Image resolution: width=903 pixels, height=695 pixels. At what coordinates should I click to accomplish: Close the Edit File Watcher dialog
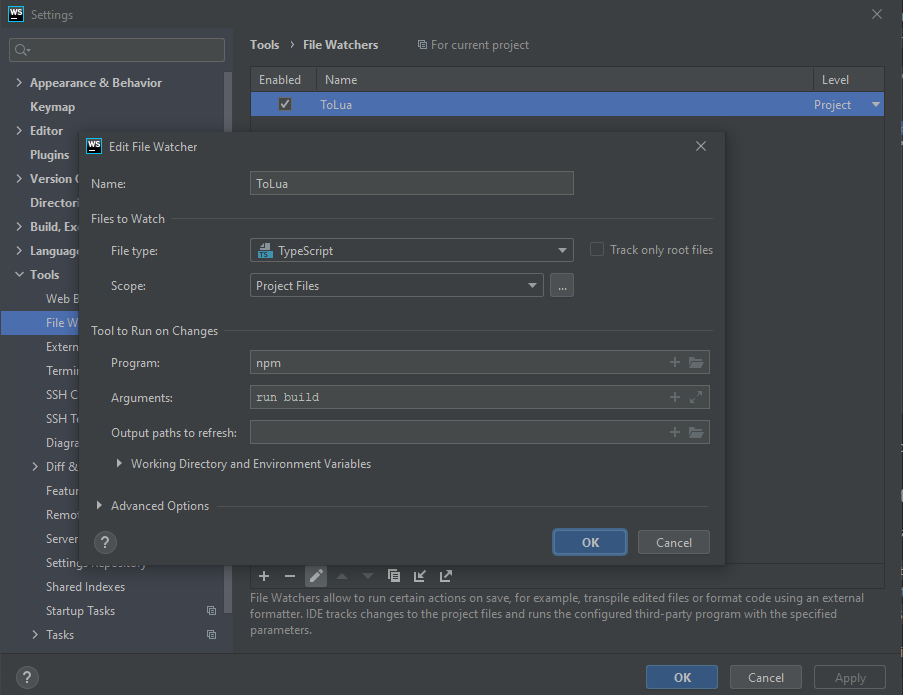click(701, 146)
